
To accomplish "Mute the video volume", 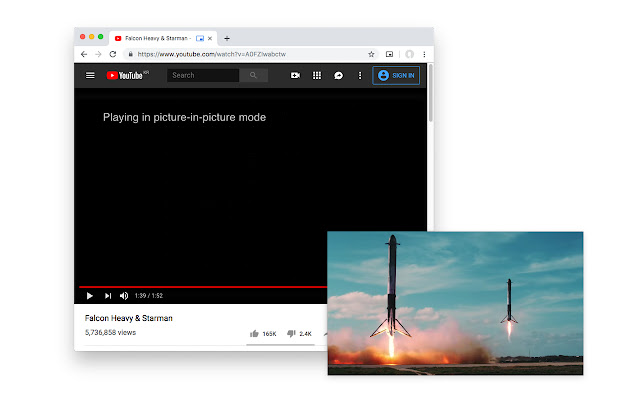I will point(124,296).
